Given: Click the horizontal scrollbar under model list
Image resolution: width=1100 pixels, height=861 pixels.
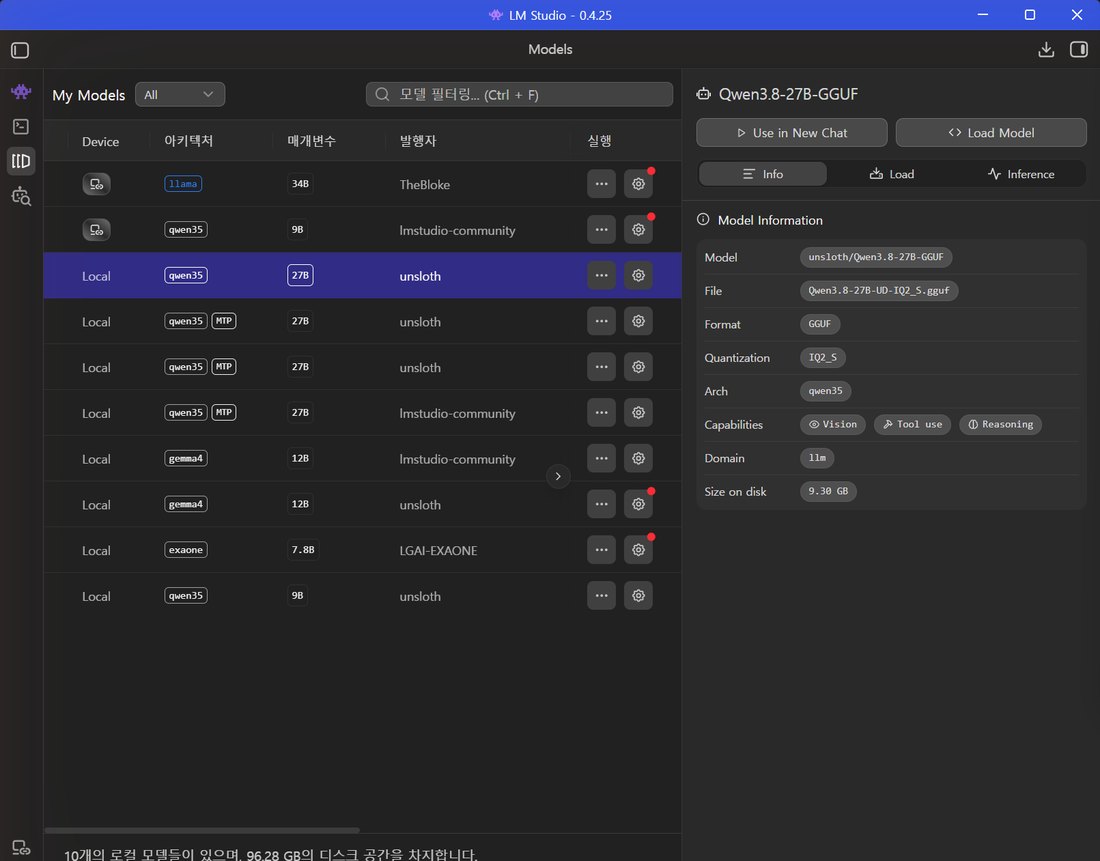Looking at the screenshot, I should pyautogui.click(x=202, y=830).
